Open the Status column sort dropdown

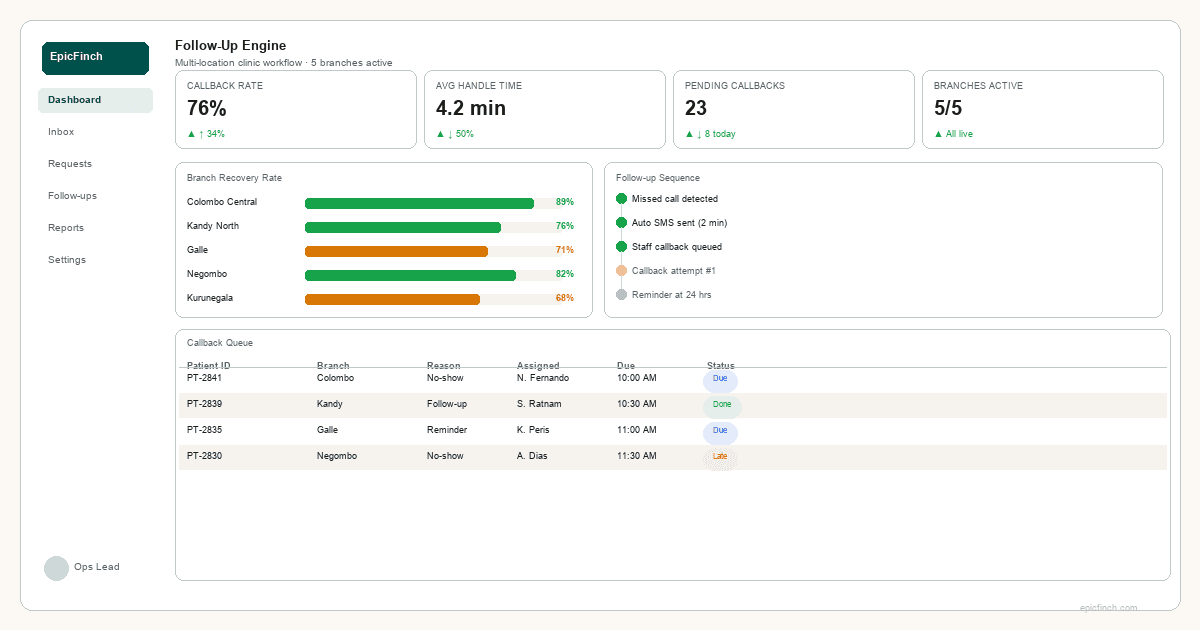[721, 365]
